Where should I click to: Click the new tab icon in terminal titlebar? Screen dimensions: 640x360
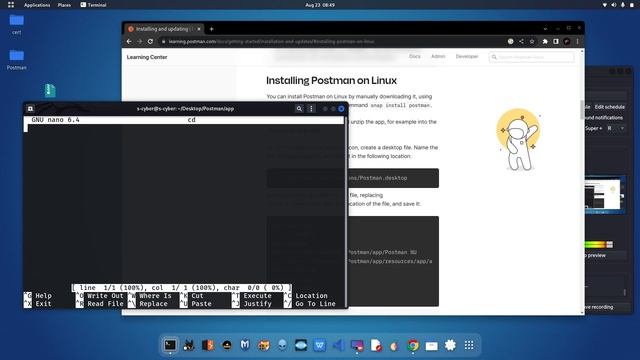pyautogui.click(x=30, y=109)
